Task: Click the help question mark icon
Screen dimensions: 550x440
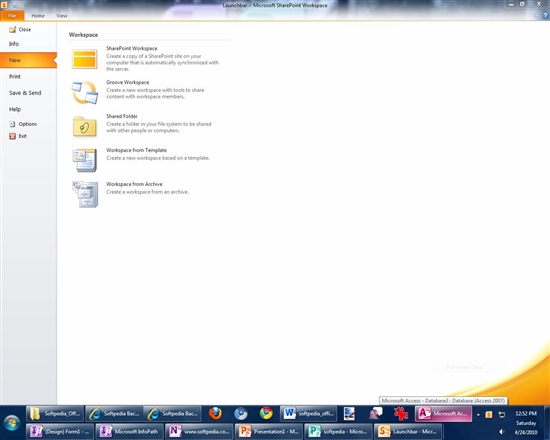Action: pyautogui.click(x=545, y=15)
